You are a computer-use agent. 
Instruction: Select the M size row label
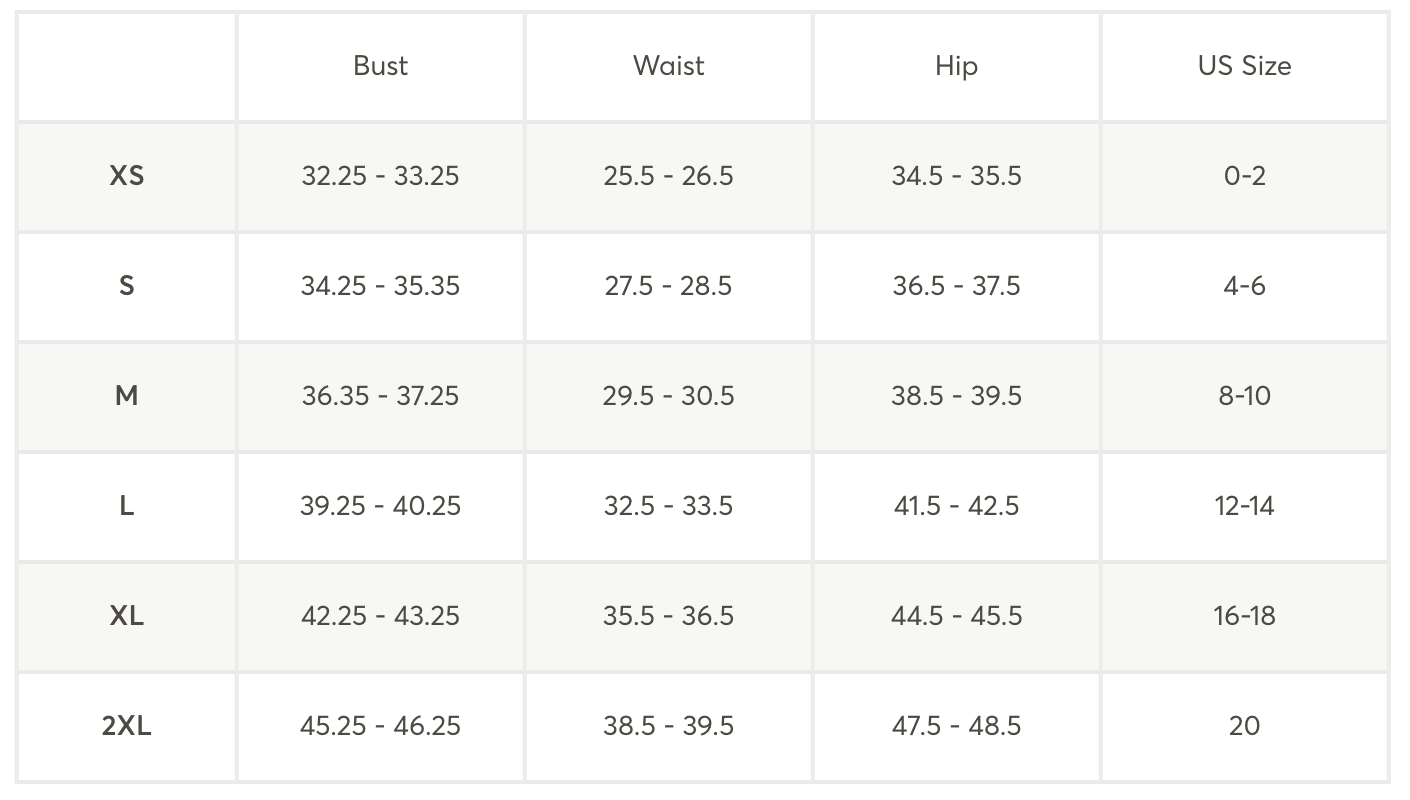[x=127, y=396]
